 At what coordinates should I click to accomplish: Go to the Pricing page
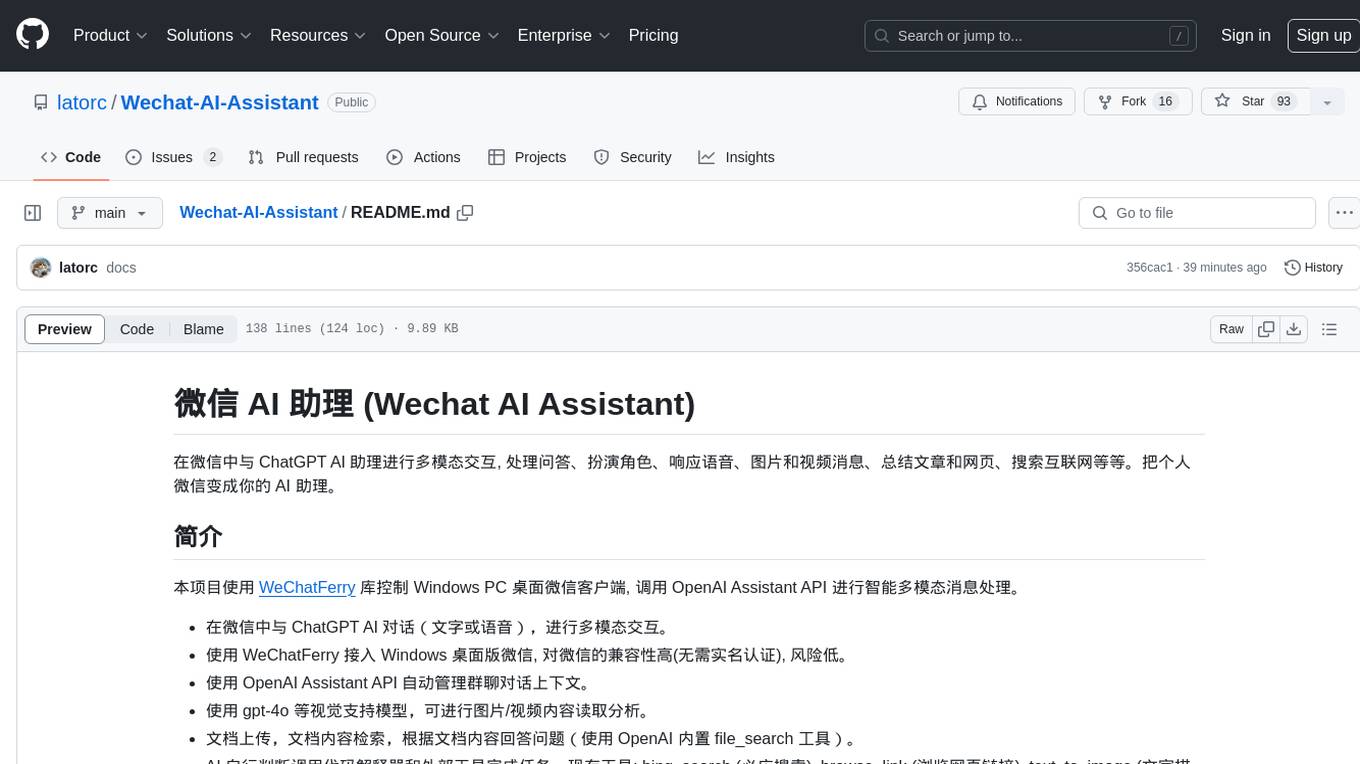coord(653,35)
